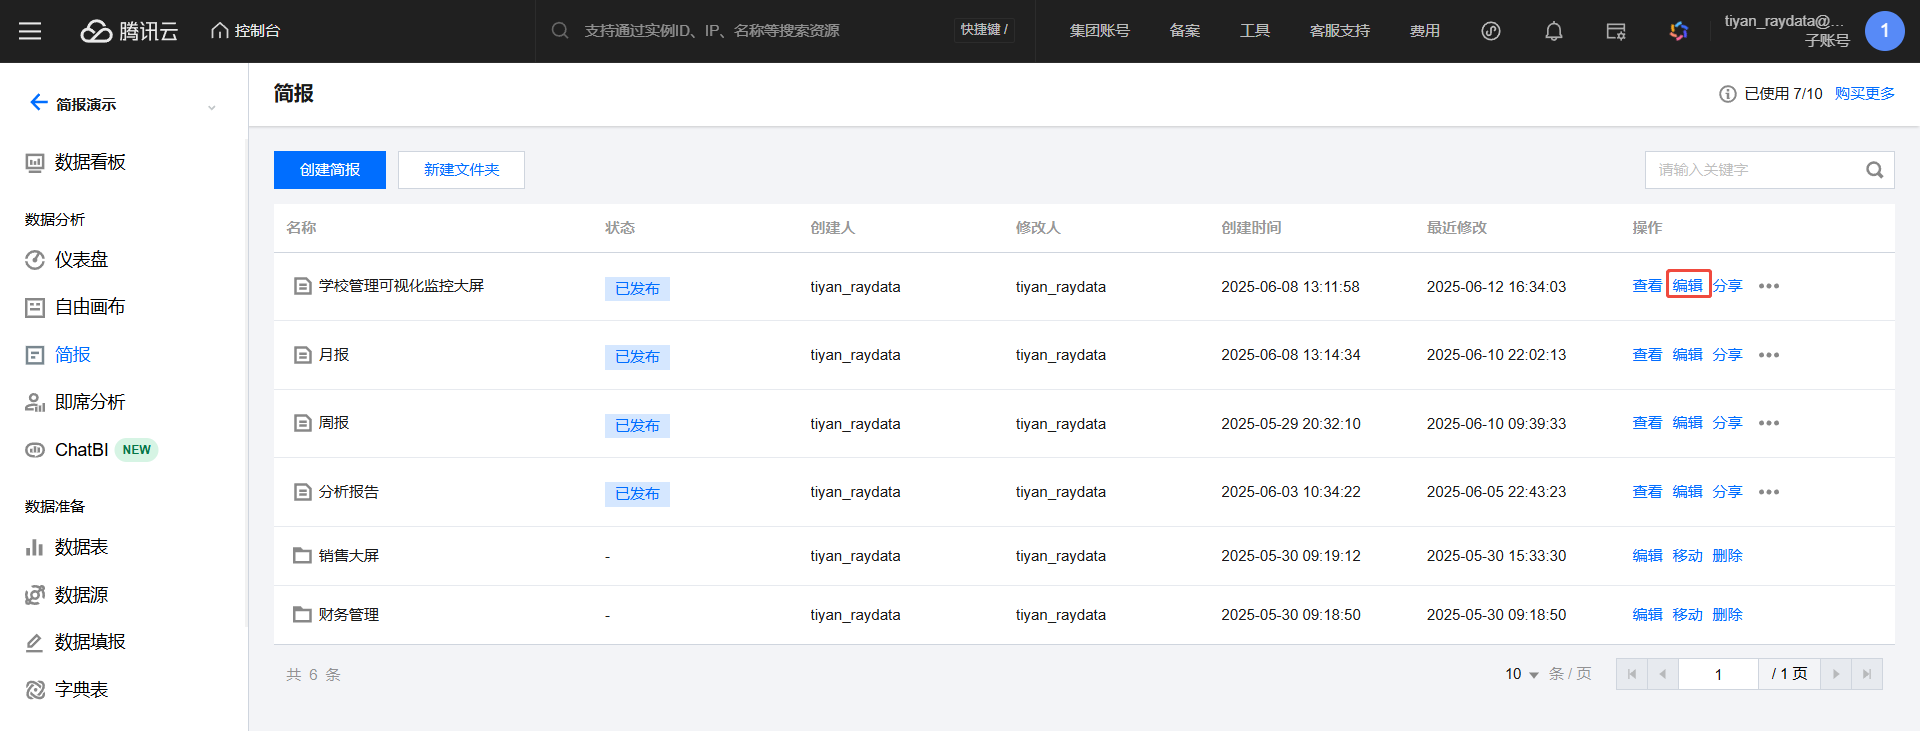Open the hamburger menu in top bar
Image resolution: width=1920 pixels, height=731 pixels.
[30, 31]
